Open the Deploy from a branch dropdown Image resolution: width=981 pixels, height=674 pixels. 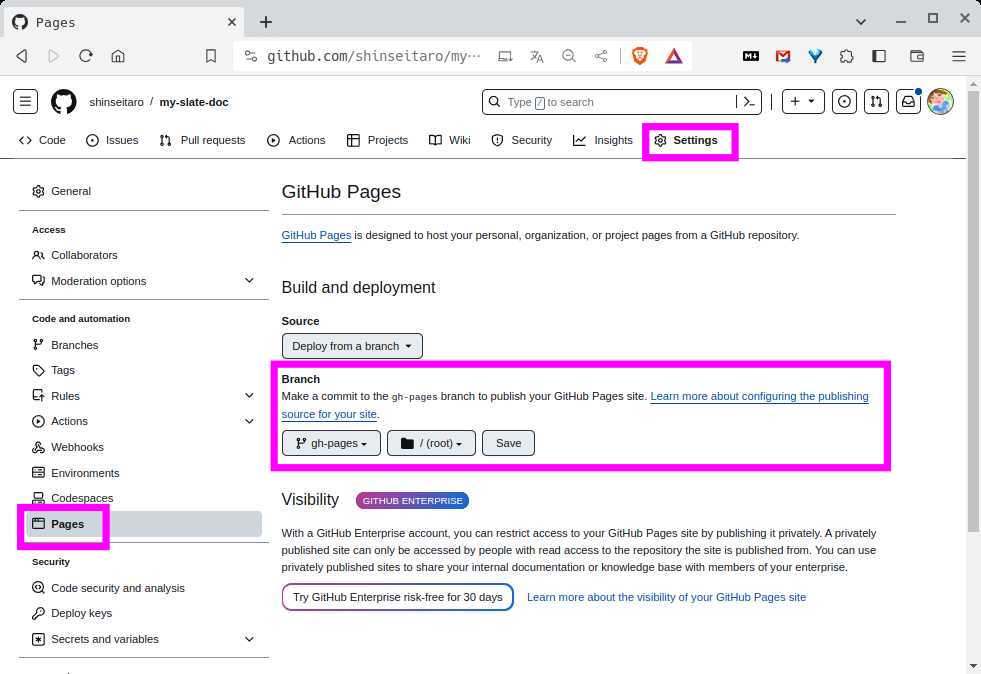pyautogui.click(x=352, y=346)
